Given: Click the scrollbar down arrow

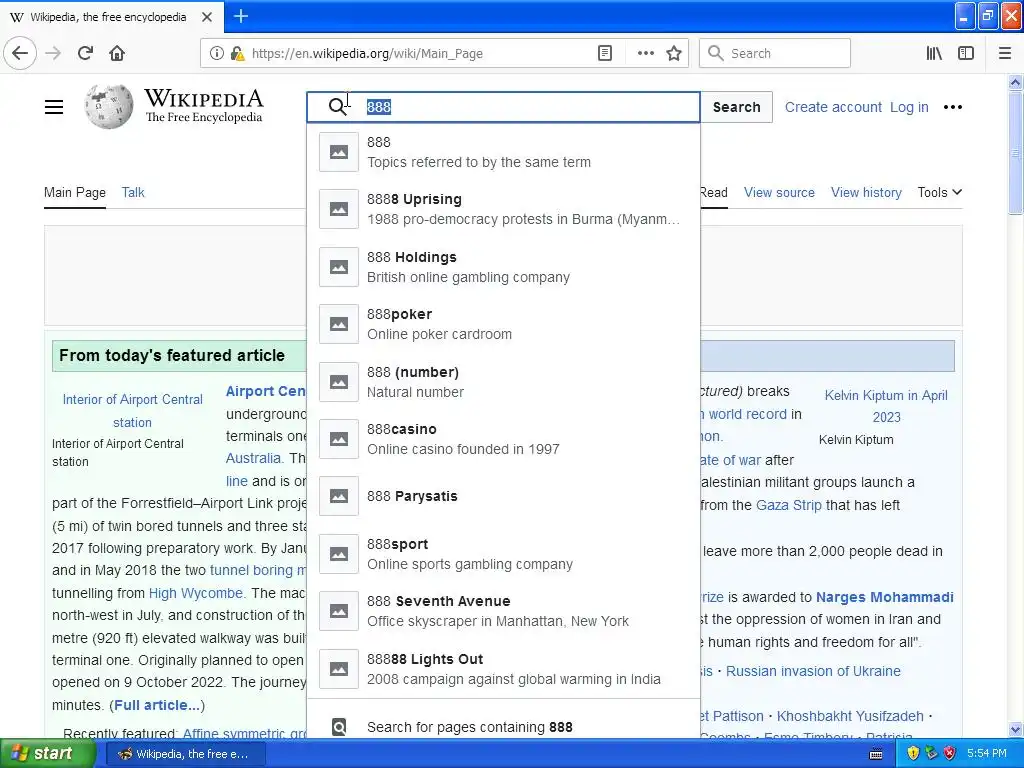Looking at the screenshot, I should [x=1015, y=729].
